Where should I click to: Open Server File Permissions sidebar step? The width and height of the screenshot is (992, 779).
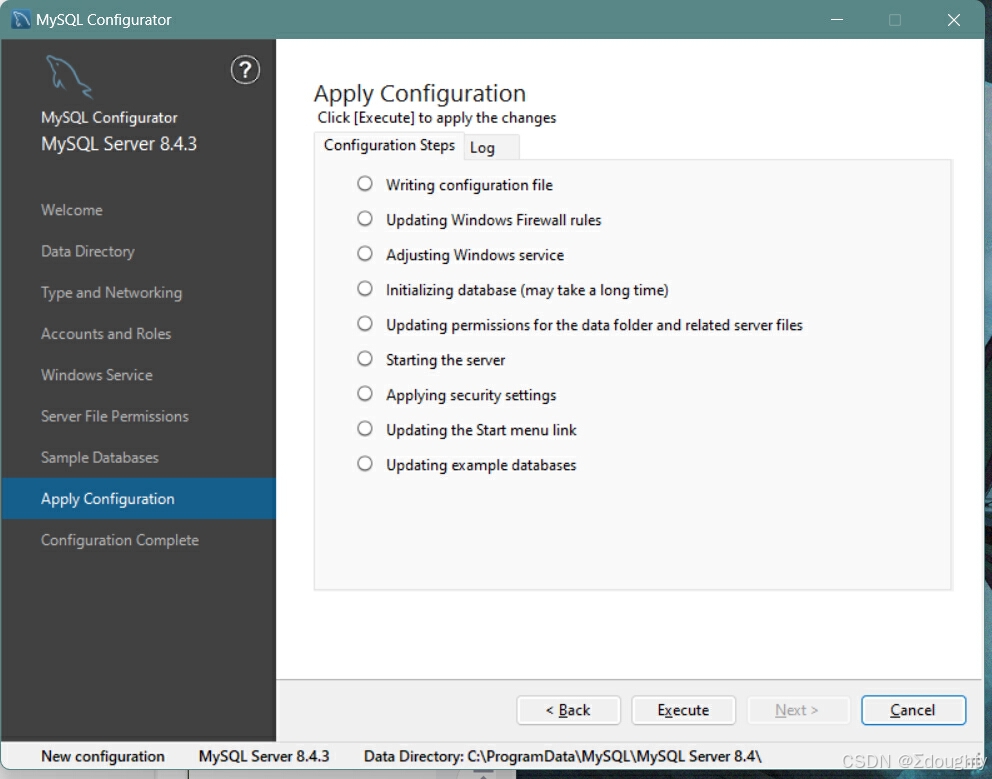click(115, 416)
